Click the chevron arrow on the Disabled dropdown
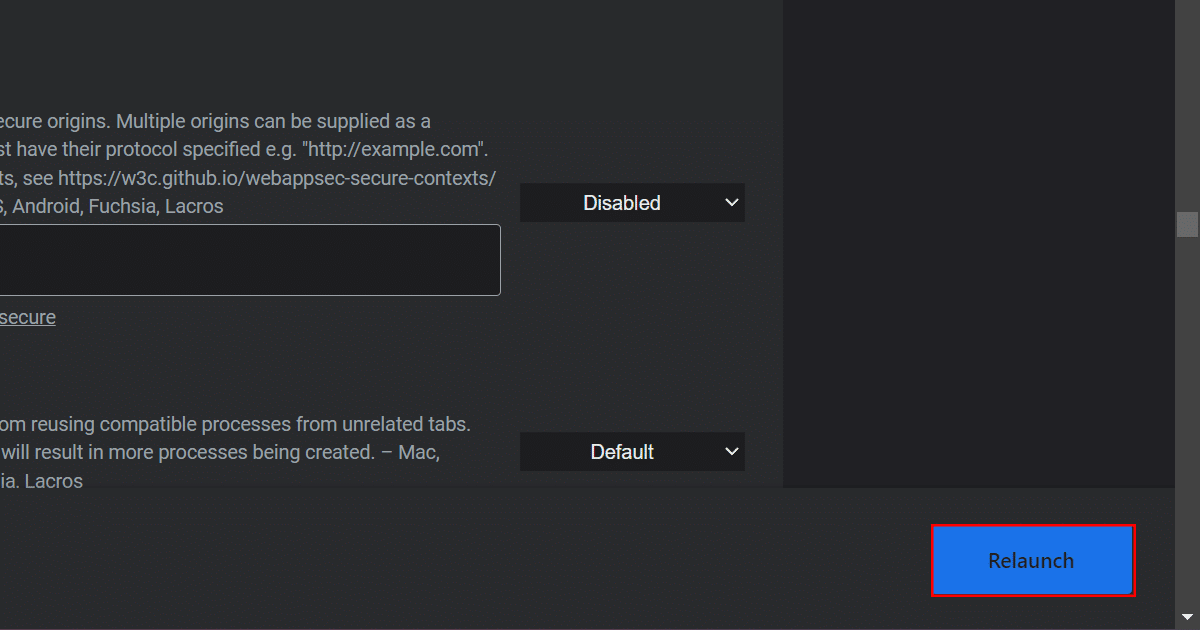 pyautogui.click(x=731, y=203)
